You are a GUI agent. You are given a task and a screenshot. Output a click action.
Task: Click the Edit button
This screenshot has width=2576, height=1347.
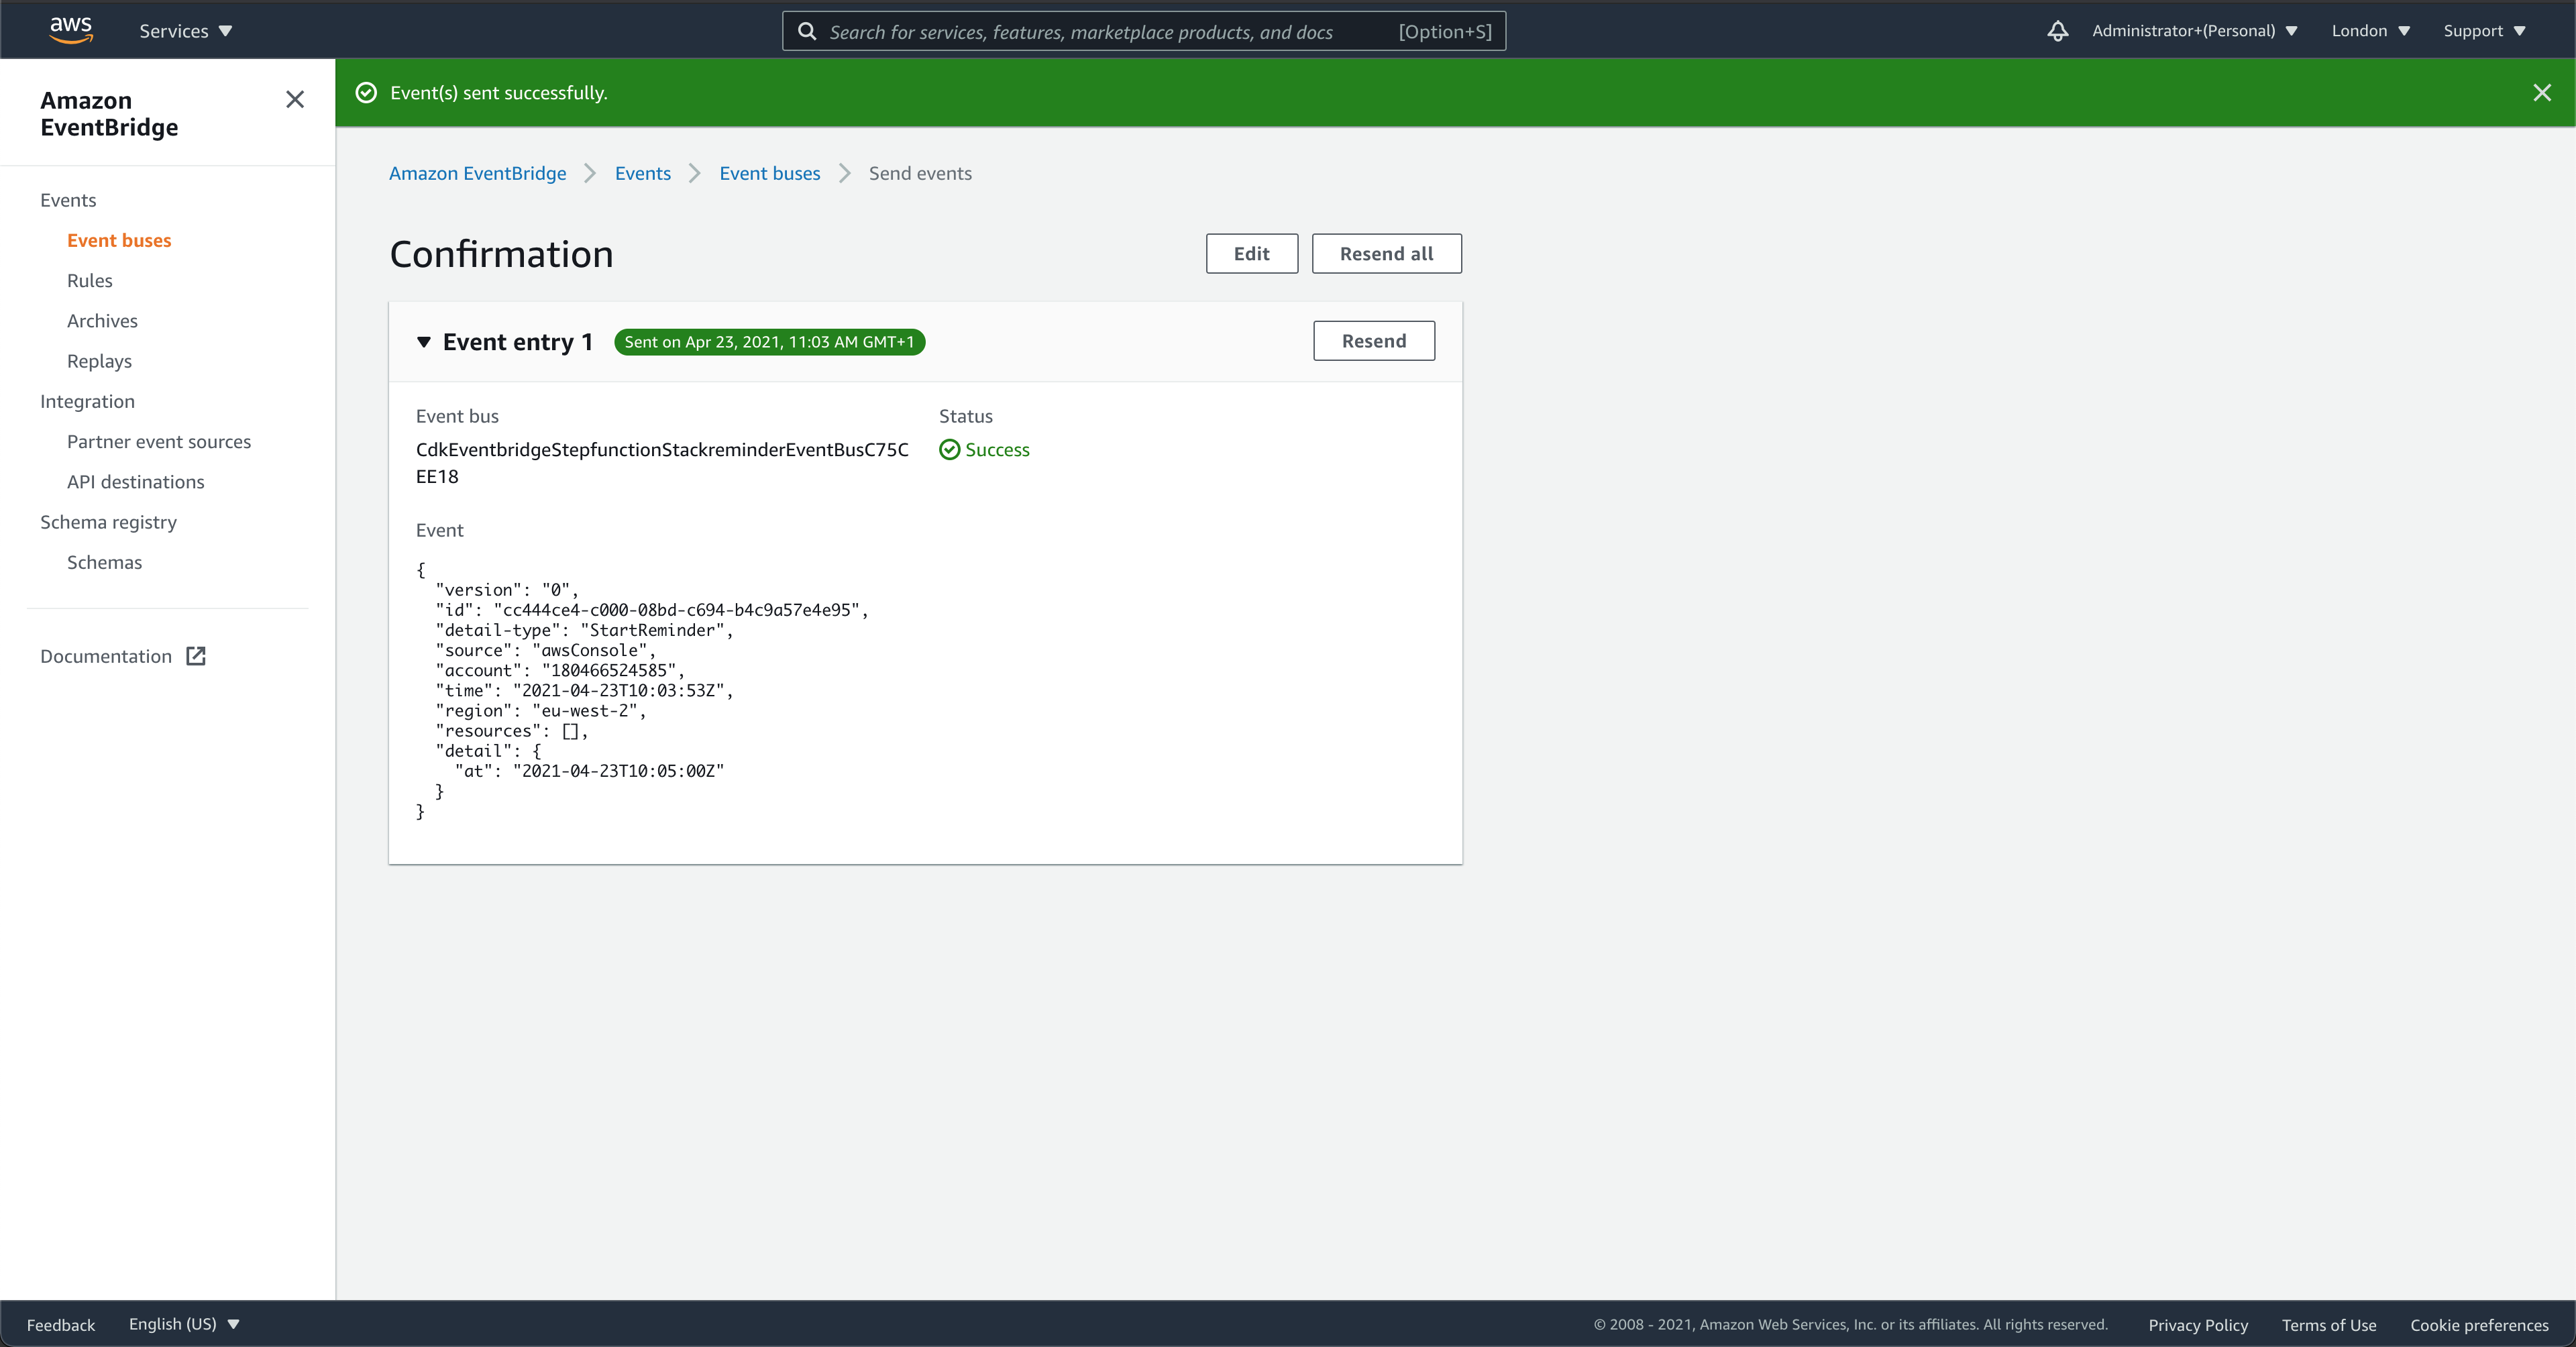tap(1251, 254)
